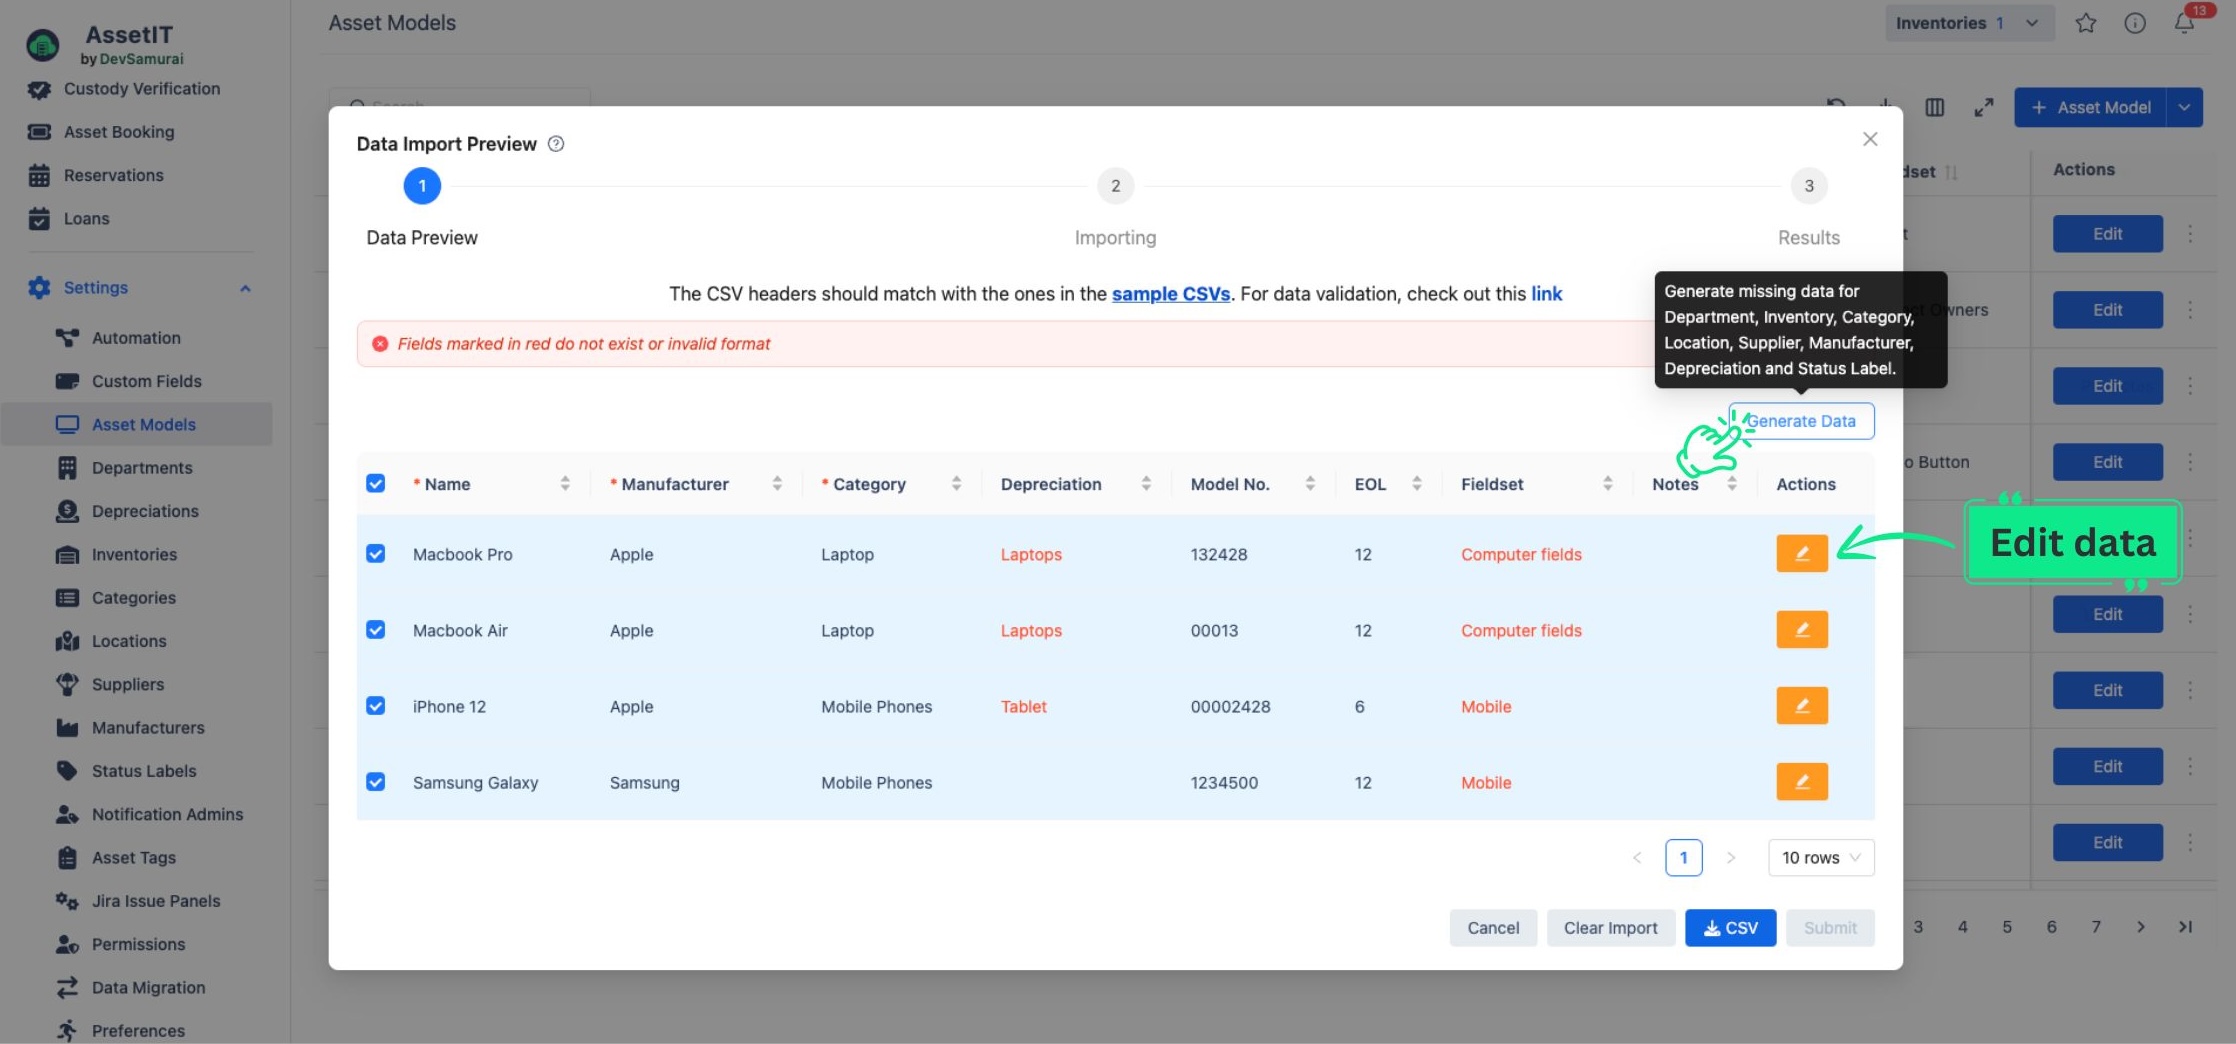Go to Data Migration in sidebar
The width and height of the screenshot is (2236, 1044).
point(148,988)
